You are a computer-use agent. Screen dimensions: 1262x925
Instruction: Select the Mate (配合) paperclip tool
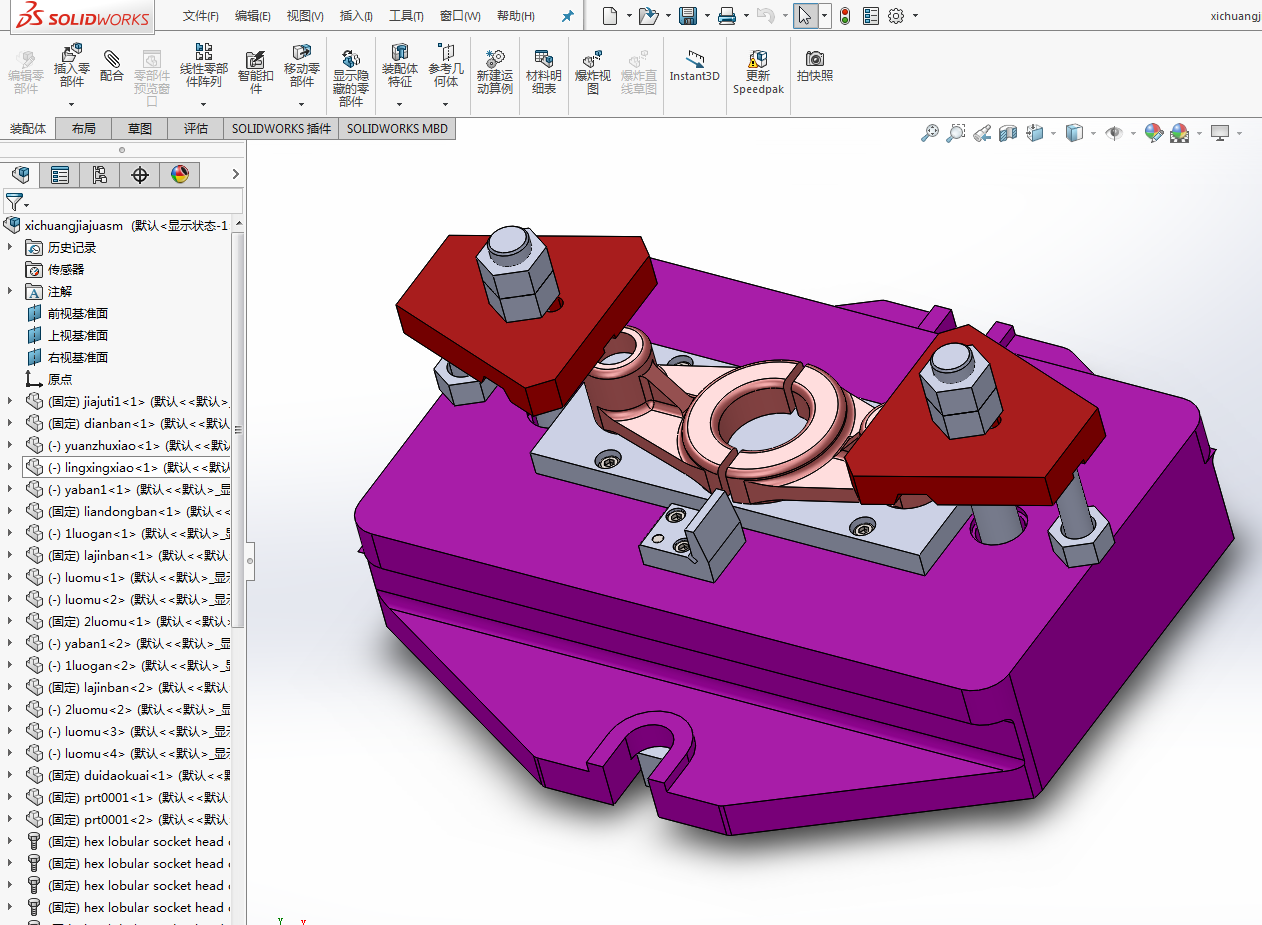tap(112, 60)
